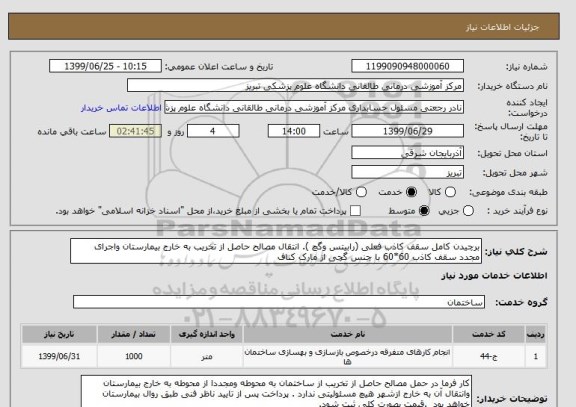Click the request creator field نادر رجعتی
The height and width of the screenshot is (407, 576).
pos(314,108)
